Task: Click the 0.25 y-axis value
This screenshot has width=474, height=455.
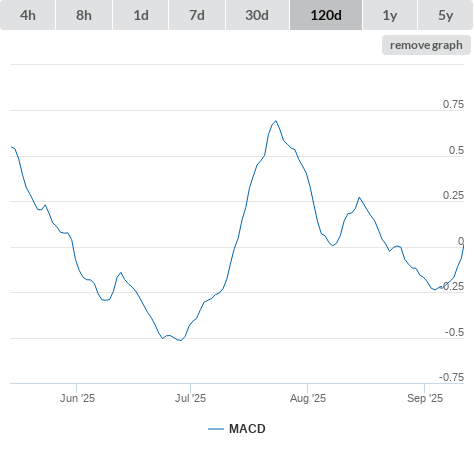Action: point(453,195)
